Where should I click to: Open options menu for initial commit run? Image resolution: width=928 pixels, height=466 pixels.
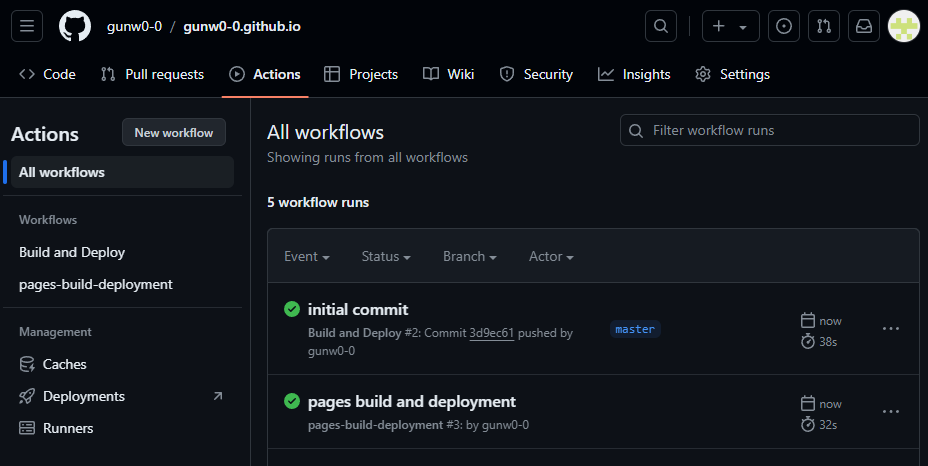tap(890, 329)
